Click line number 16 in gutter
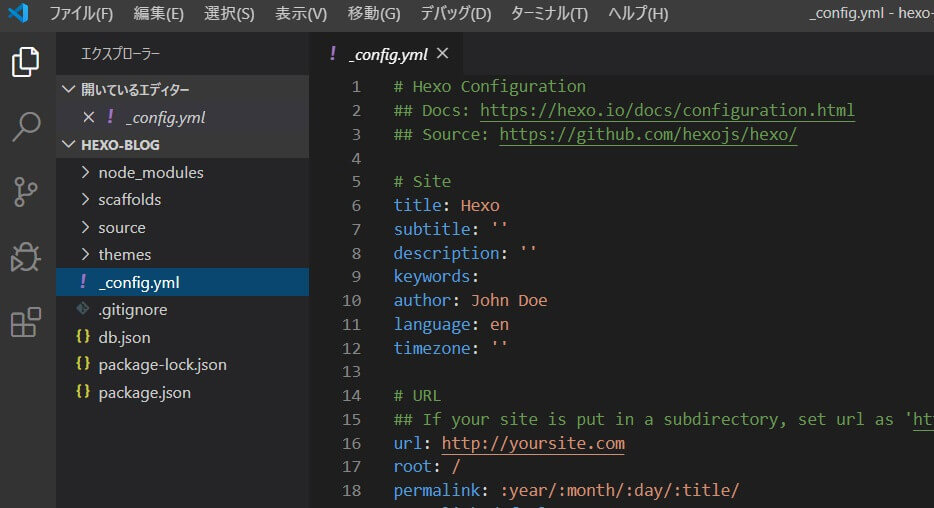 pyautogui.click(x=351, y=443)
